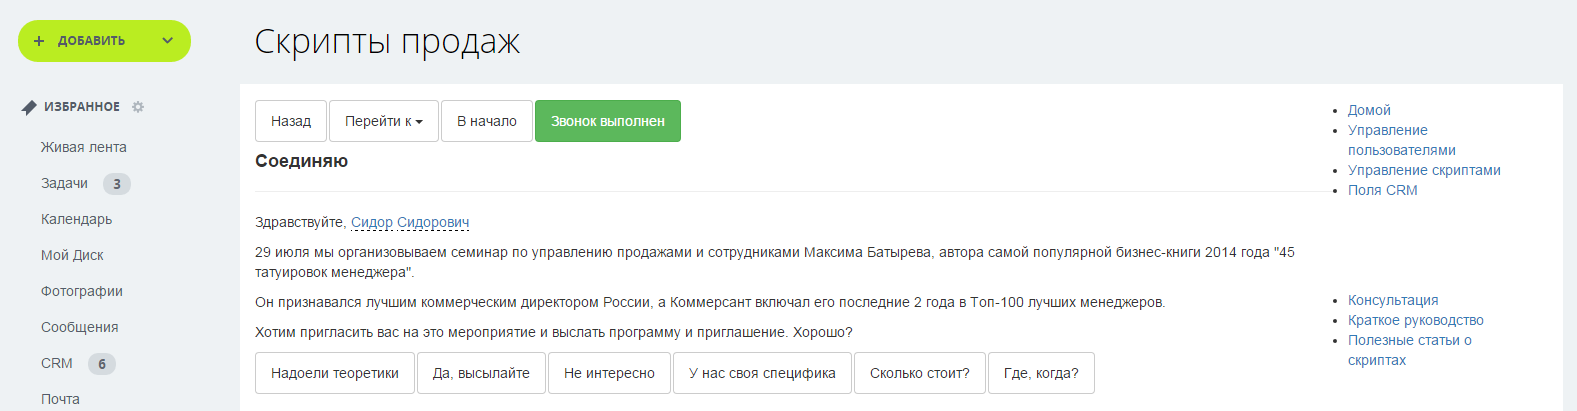
Task: Click the Сидор Сидорович name link
Action: pos(410,222)
